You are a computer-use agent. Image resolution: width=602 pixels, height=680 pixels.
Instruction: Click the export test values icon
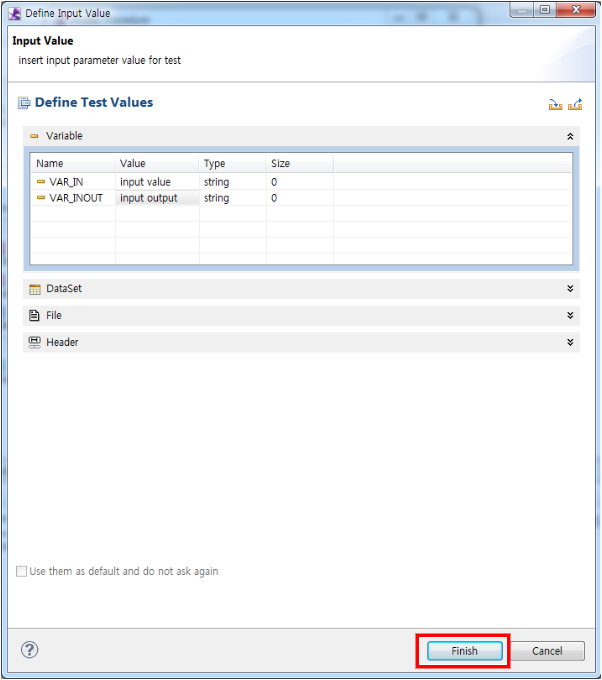point(575,105)
